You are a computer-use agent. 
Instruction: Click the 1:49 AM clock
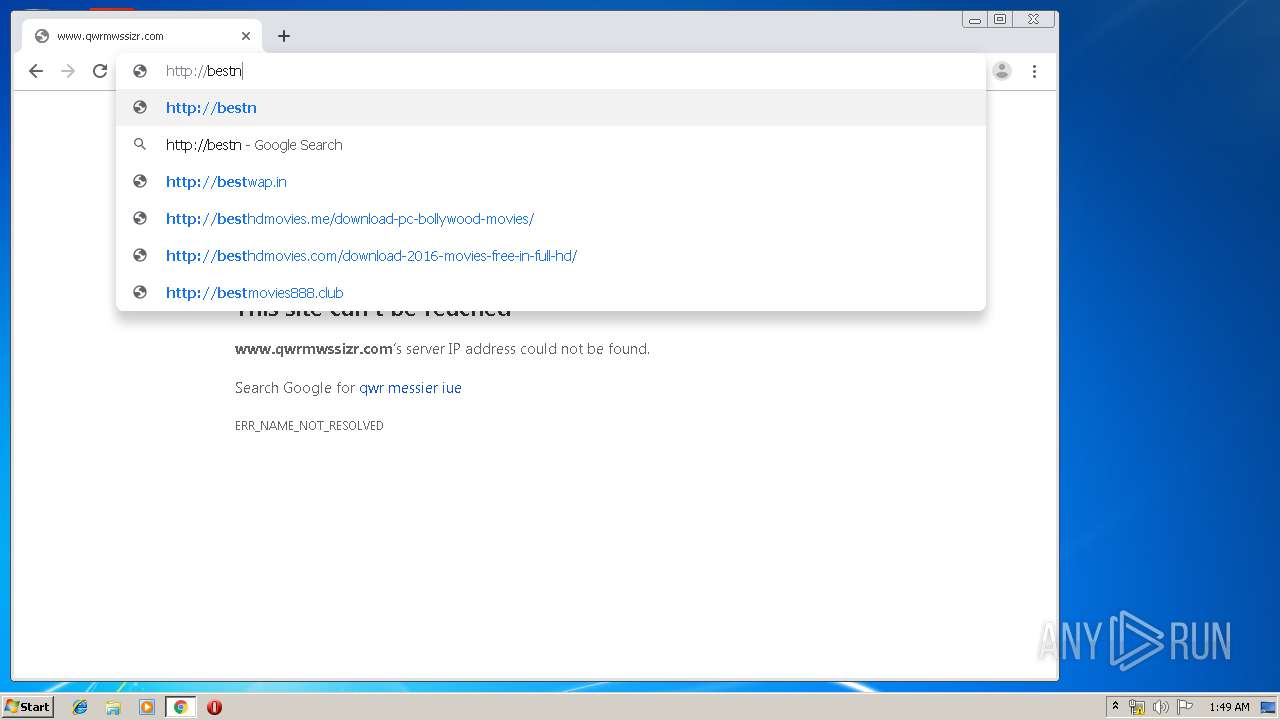click(1229, 707)
